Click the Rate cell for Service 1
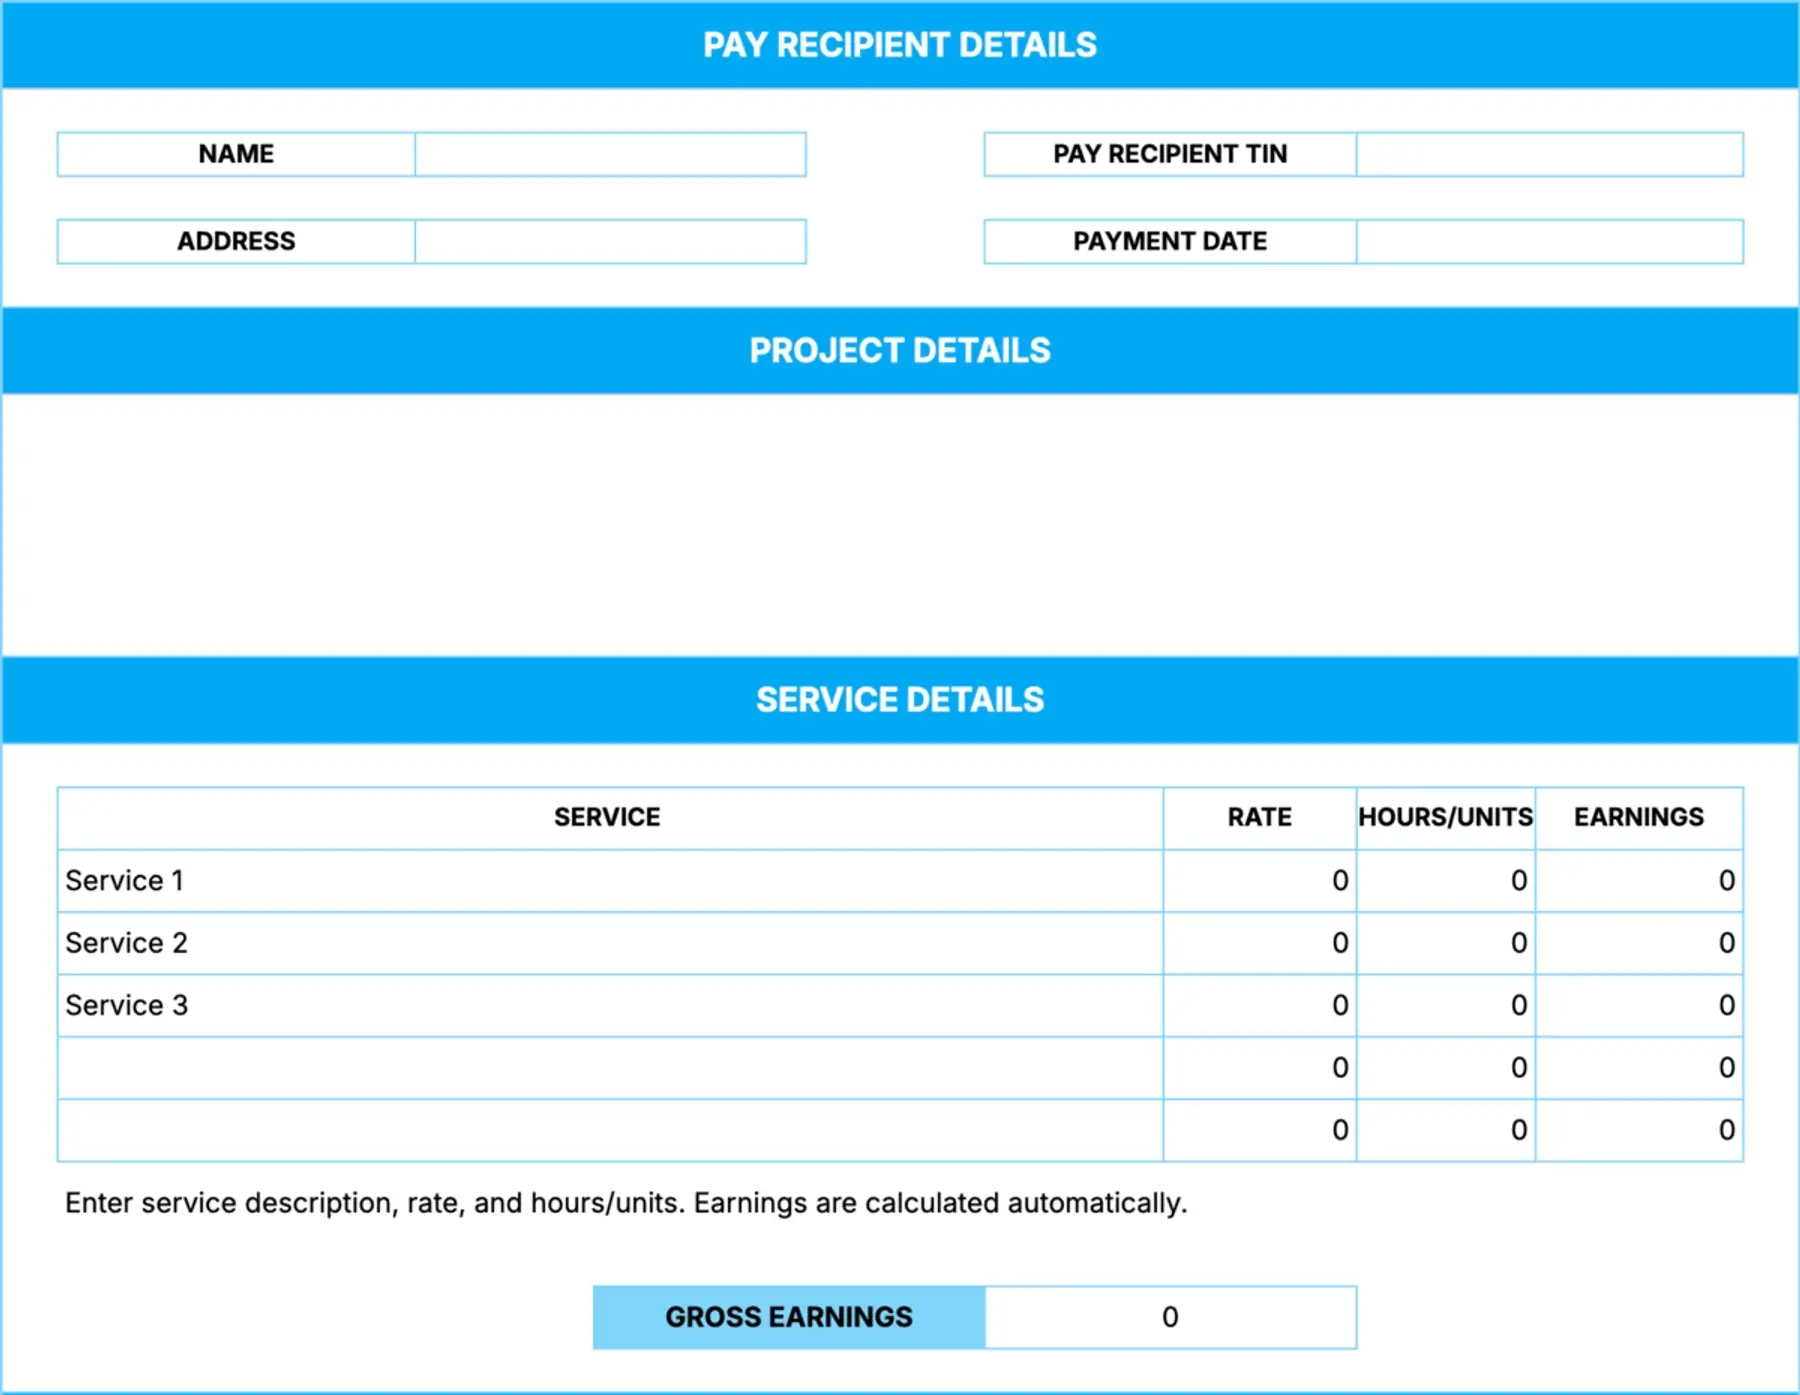This screenshot has width=1800, height=1395. coord(1259,881)
